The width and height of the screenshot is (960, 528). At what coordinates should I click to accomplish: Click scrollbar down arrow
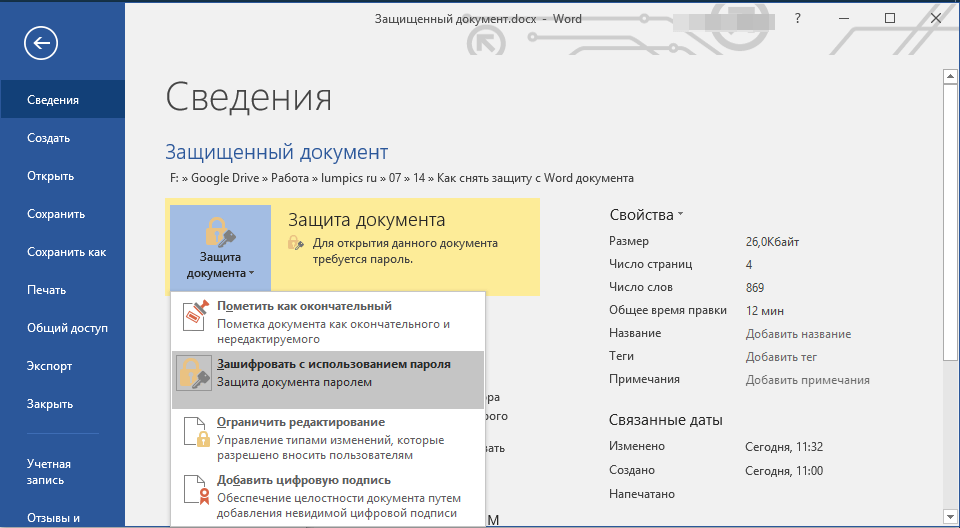pos(950,516)
